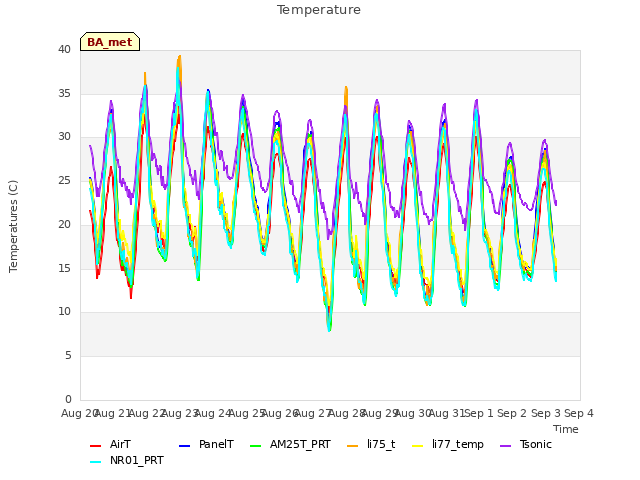Click the 40 y-axis tick label
The width and height of the screenshot is (640, 480).
(64, 50)
